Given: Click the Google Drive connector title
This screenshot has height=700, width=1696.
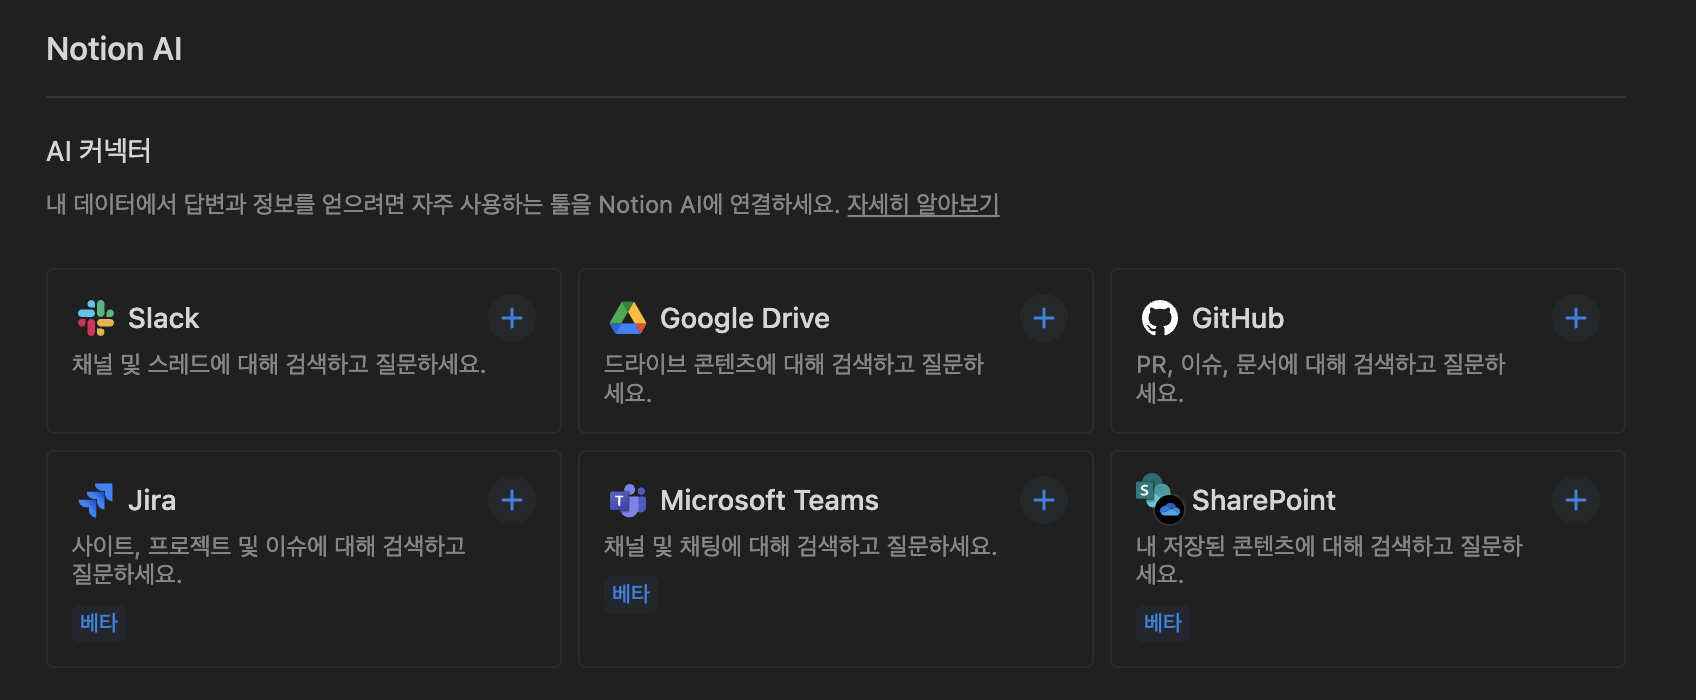Looking at the screenshot, I should point(745,318).
